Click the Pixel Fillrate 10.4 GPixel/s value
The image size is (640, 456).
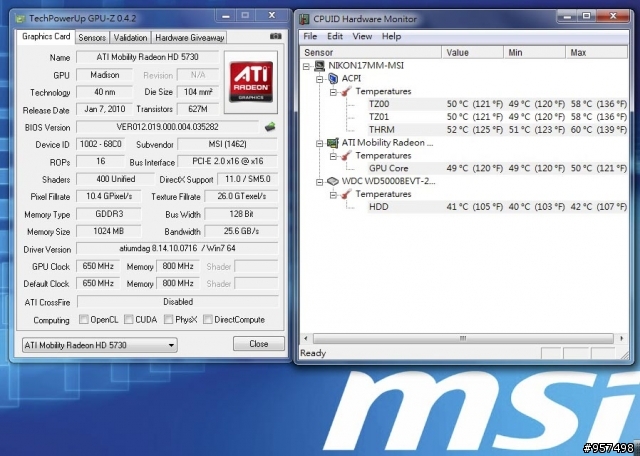click(109, 196)
